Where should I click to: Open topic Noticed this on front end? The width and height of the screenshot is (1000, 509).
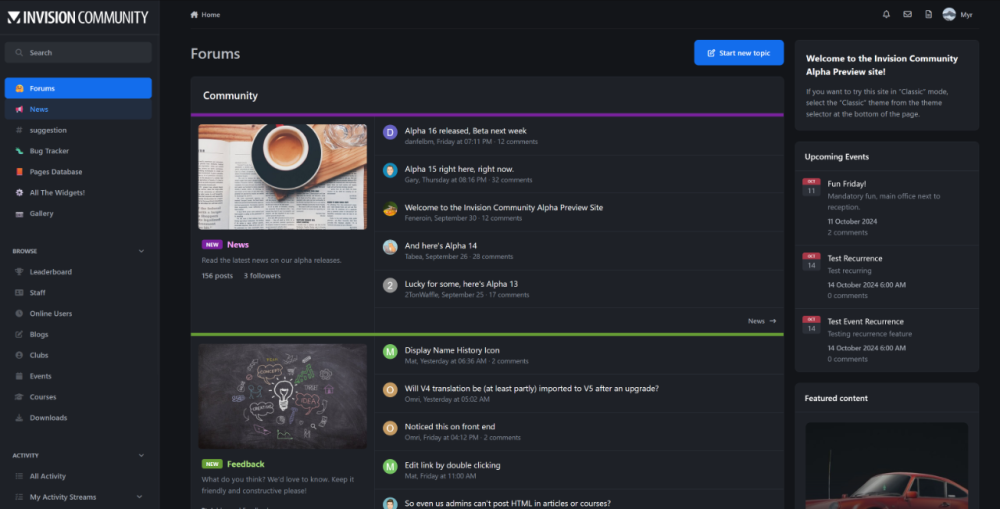[450, 427]
